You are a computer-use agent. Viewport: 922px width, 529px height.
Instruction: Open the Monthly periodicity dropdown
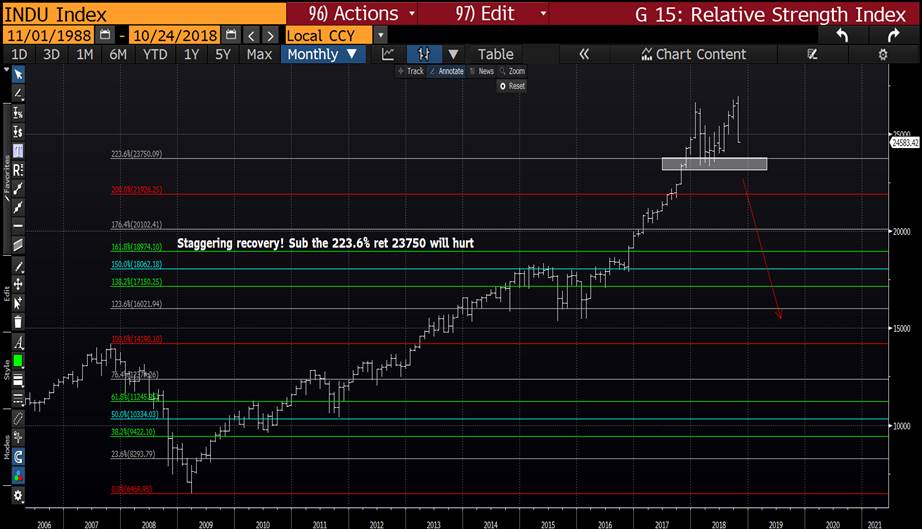(323, 55)
